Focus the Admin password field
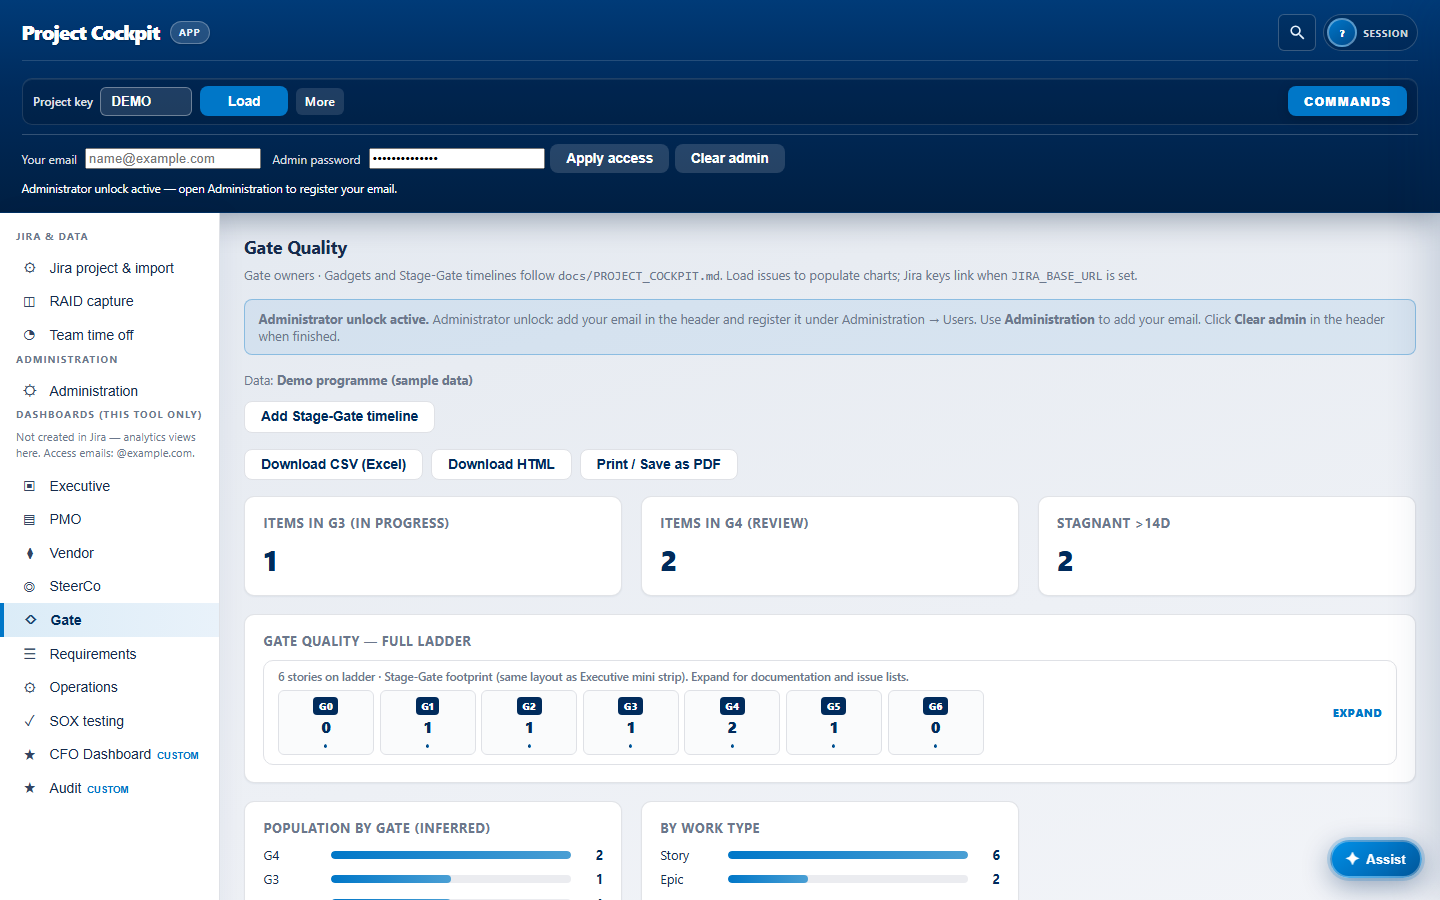Image resolution: width=1440 pixels, height=900 pixels. coord(457,158)
